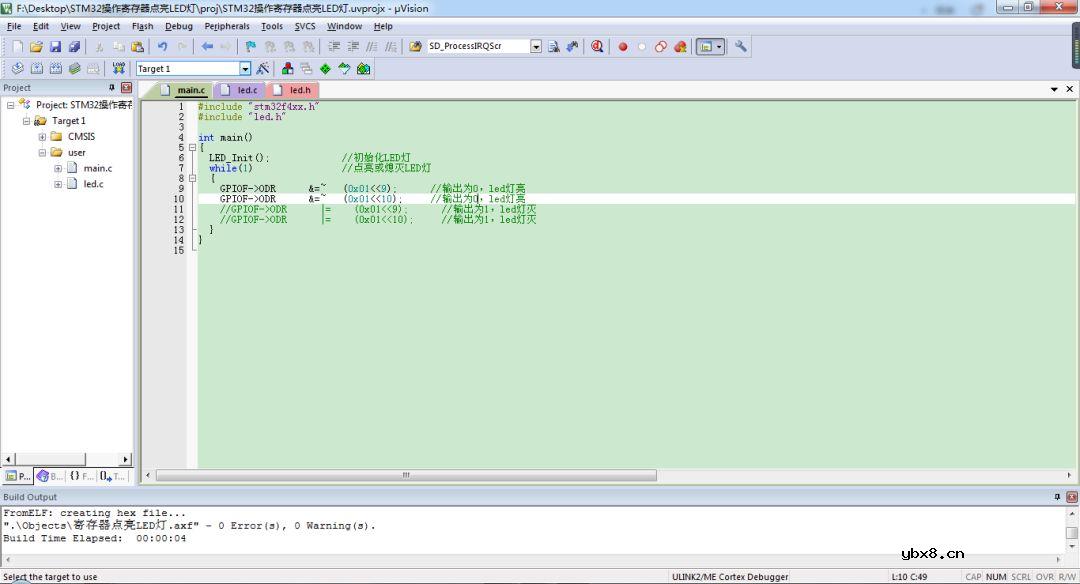
Task: Collapse the main() function fold marker
Action: (x=191, y=148)
